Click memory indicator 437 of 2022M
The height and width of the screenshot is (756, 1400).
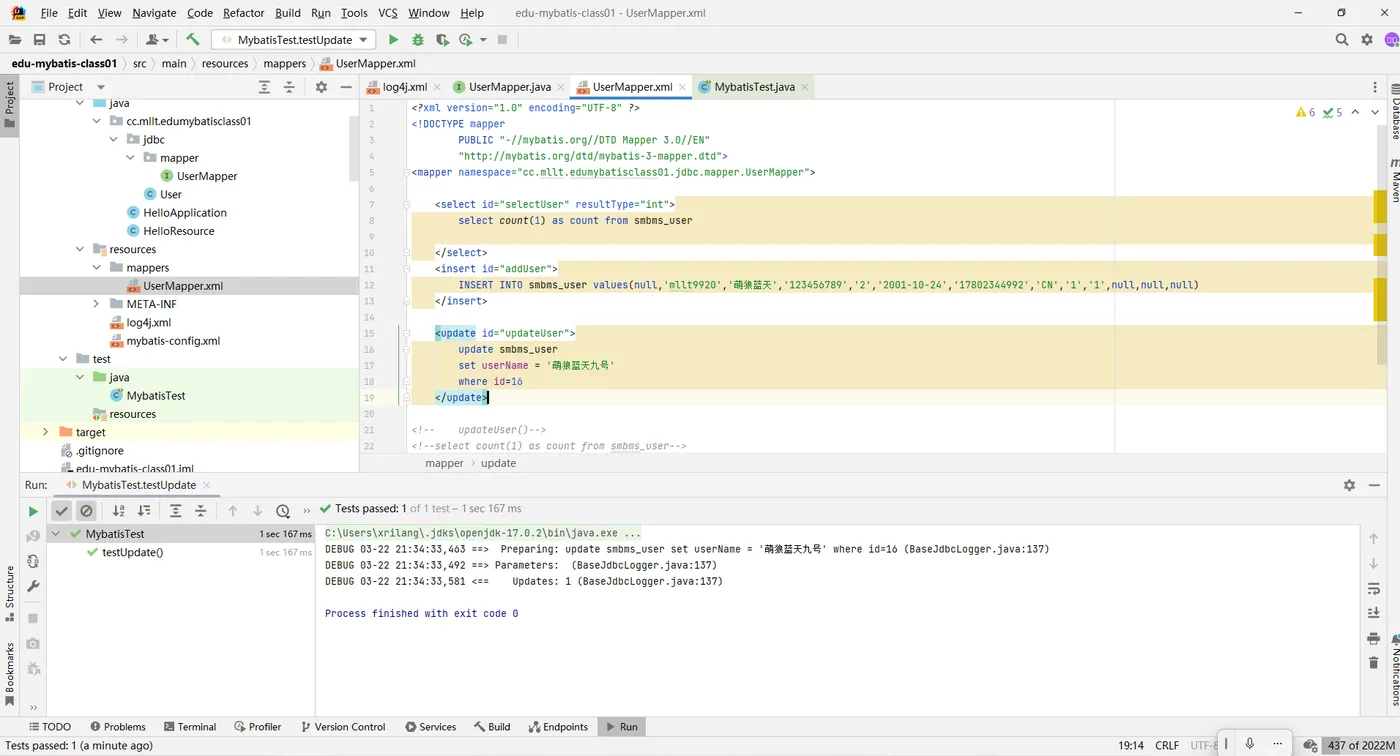point(1361,745)
